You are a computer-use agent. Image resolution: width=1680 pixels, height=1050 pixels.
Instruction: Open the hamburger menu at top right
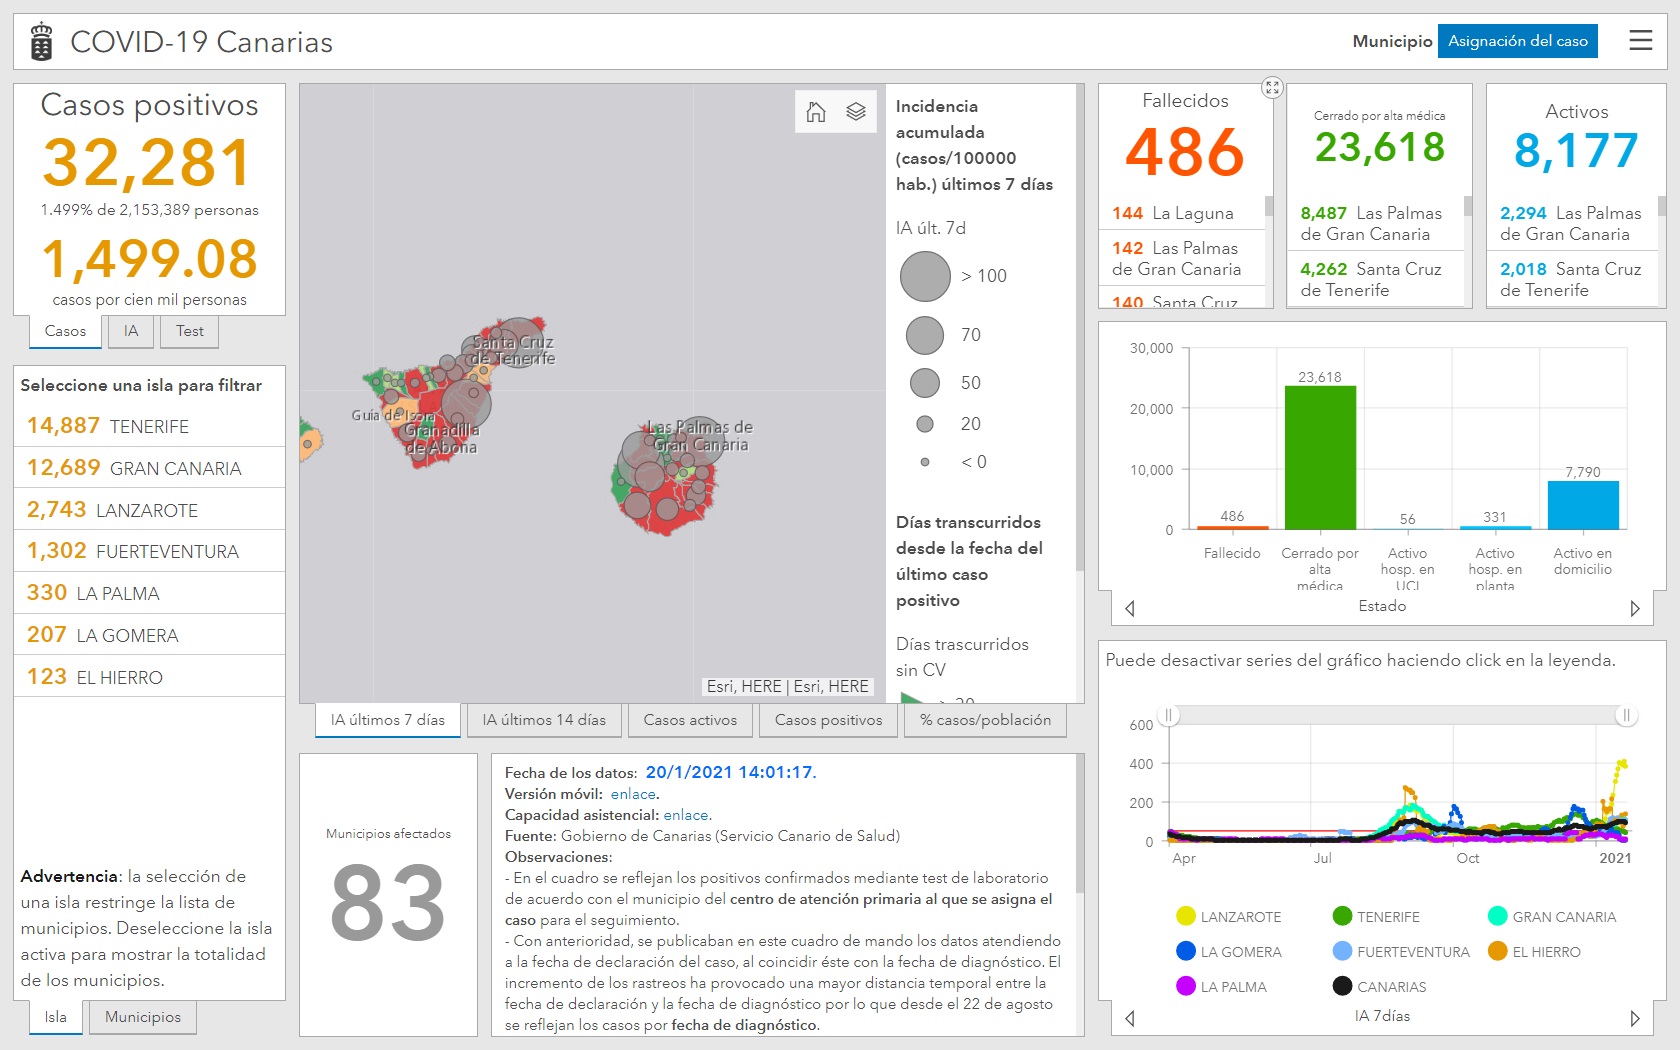coord(1640,41)
